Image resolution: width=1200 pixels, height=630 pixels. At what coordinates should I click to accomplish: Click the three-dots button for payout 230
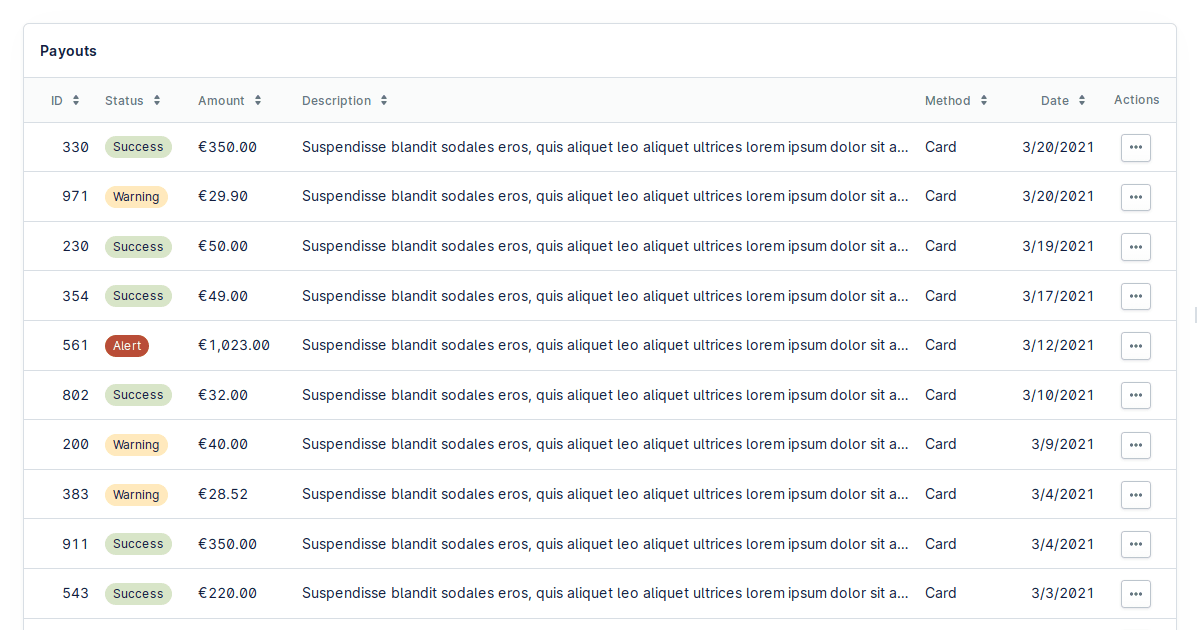point(1135,247)
